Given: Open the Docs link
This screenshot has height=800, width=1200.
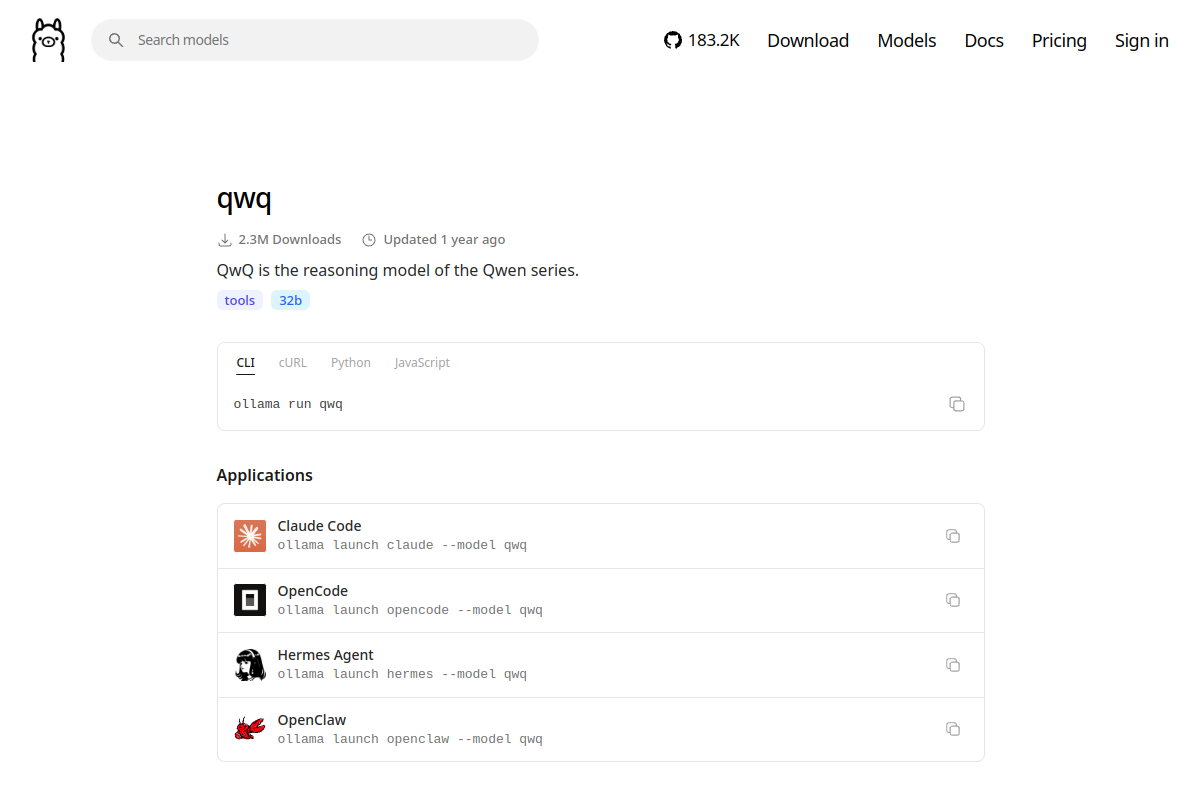Looking at the screenshot, I should pyautogui.click(x=984, y=40).
